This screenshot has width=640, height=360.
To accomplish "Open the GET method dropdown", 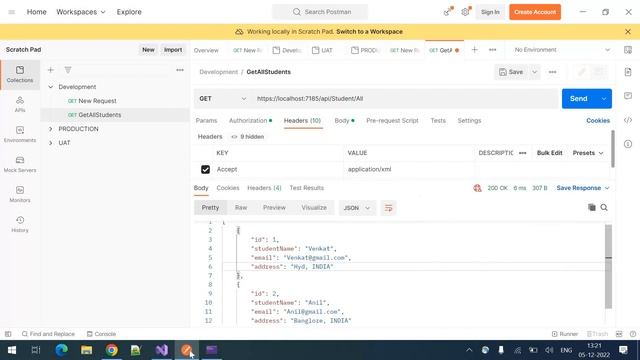I will [222, 99].
